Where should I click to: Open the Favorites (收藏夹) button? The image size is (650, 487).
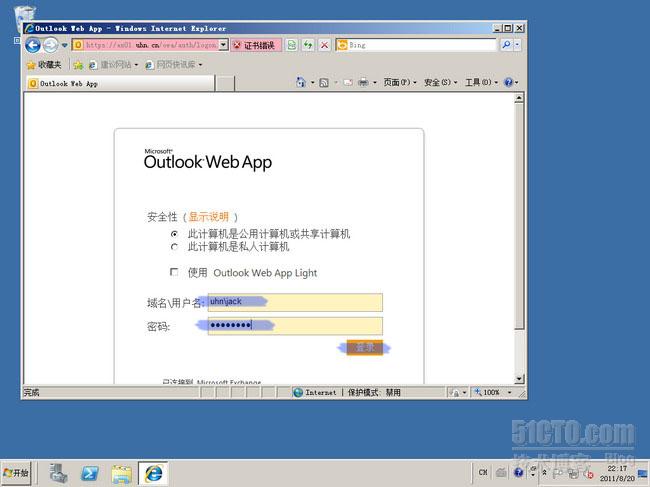coord(44,65)
